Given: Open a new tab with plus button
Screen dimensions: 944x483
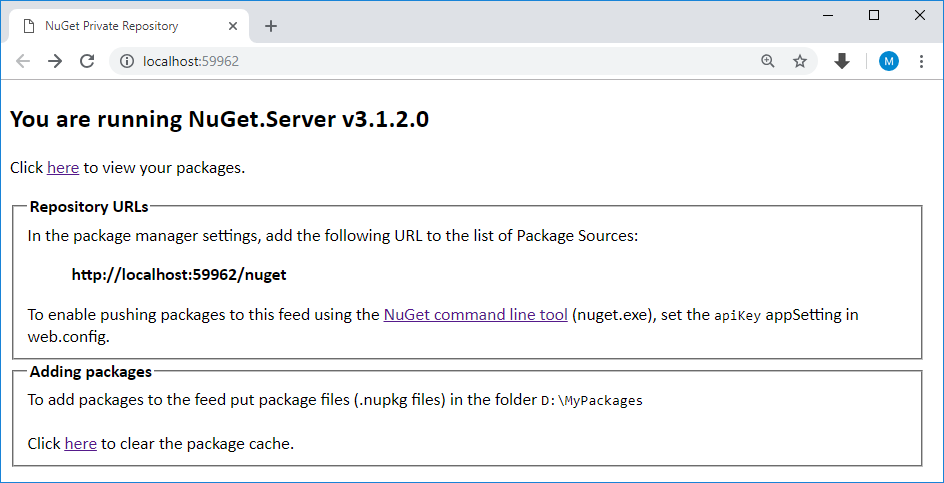Looking at the screenshot, I should pyautogui.click(x=271, y=26).
